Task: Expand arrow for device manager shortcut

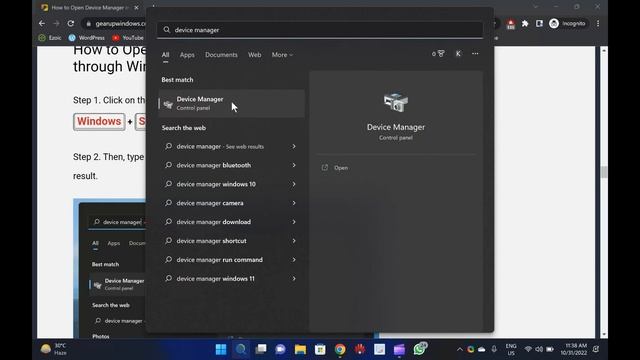Action: click(x=294, y=241)
